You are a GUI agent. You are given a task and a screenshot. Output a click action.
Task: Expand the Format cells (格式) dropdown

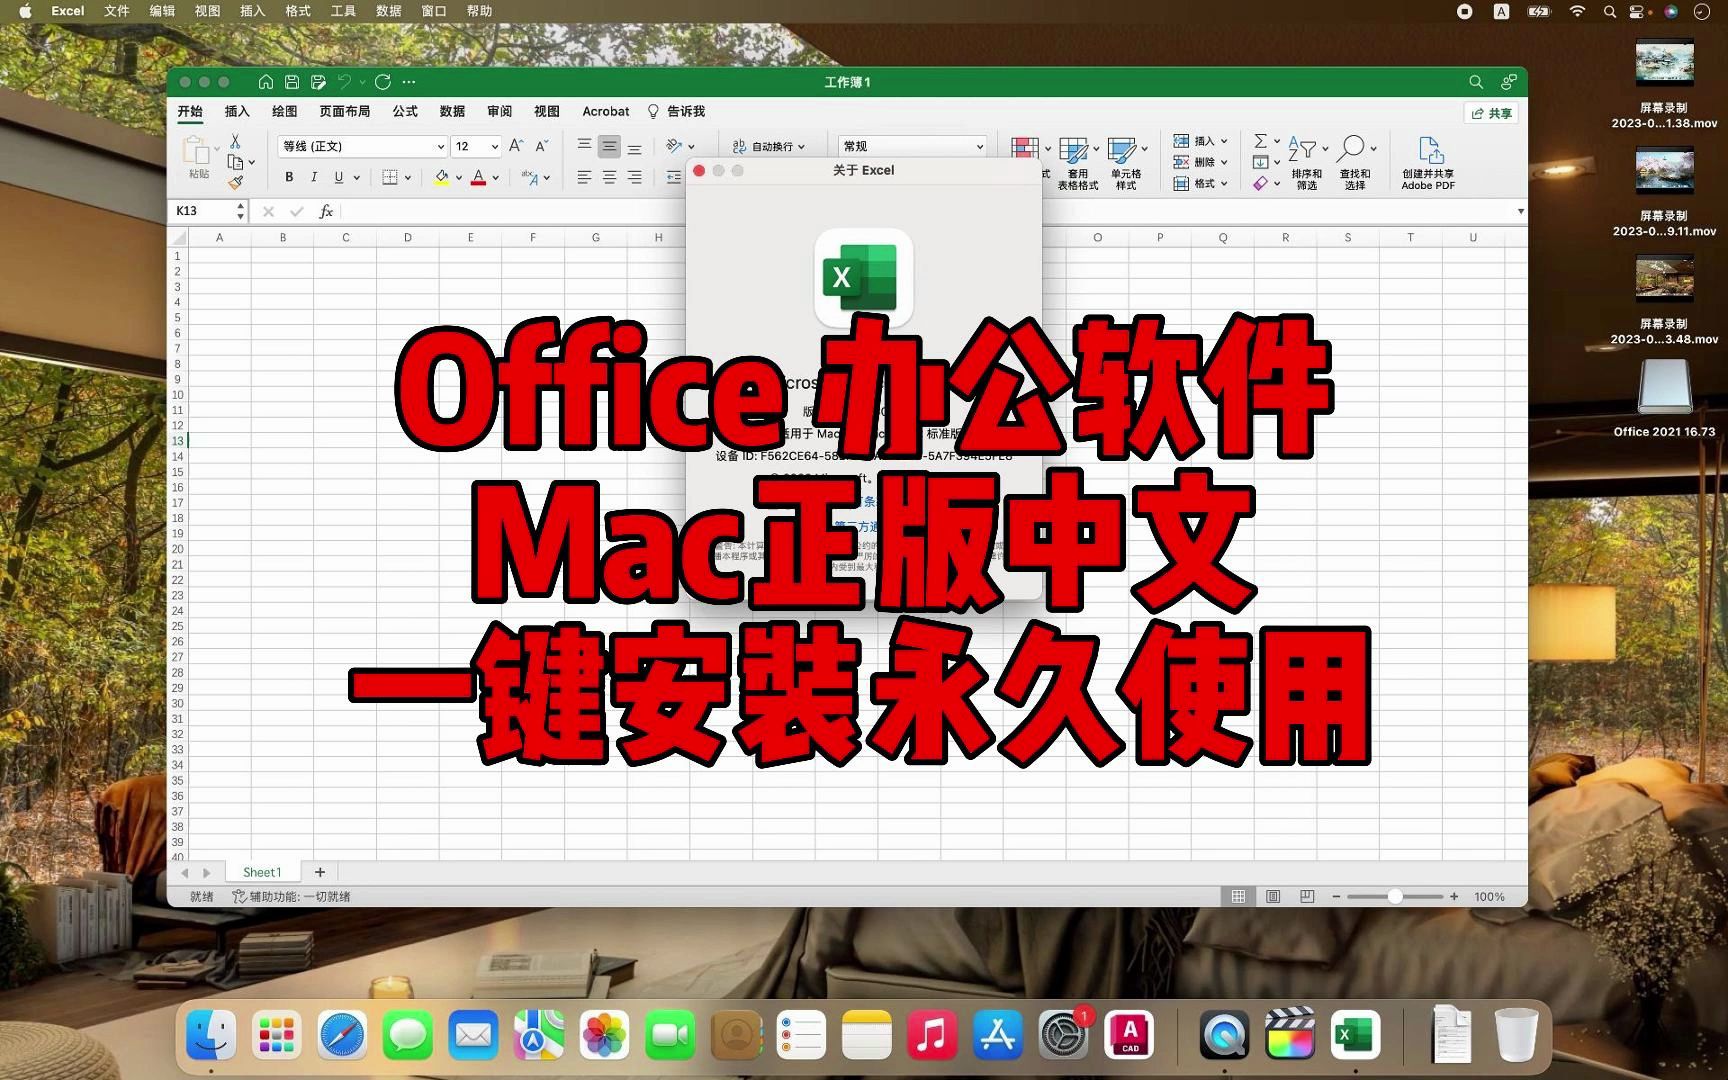1224,184
